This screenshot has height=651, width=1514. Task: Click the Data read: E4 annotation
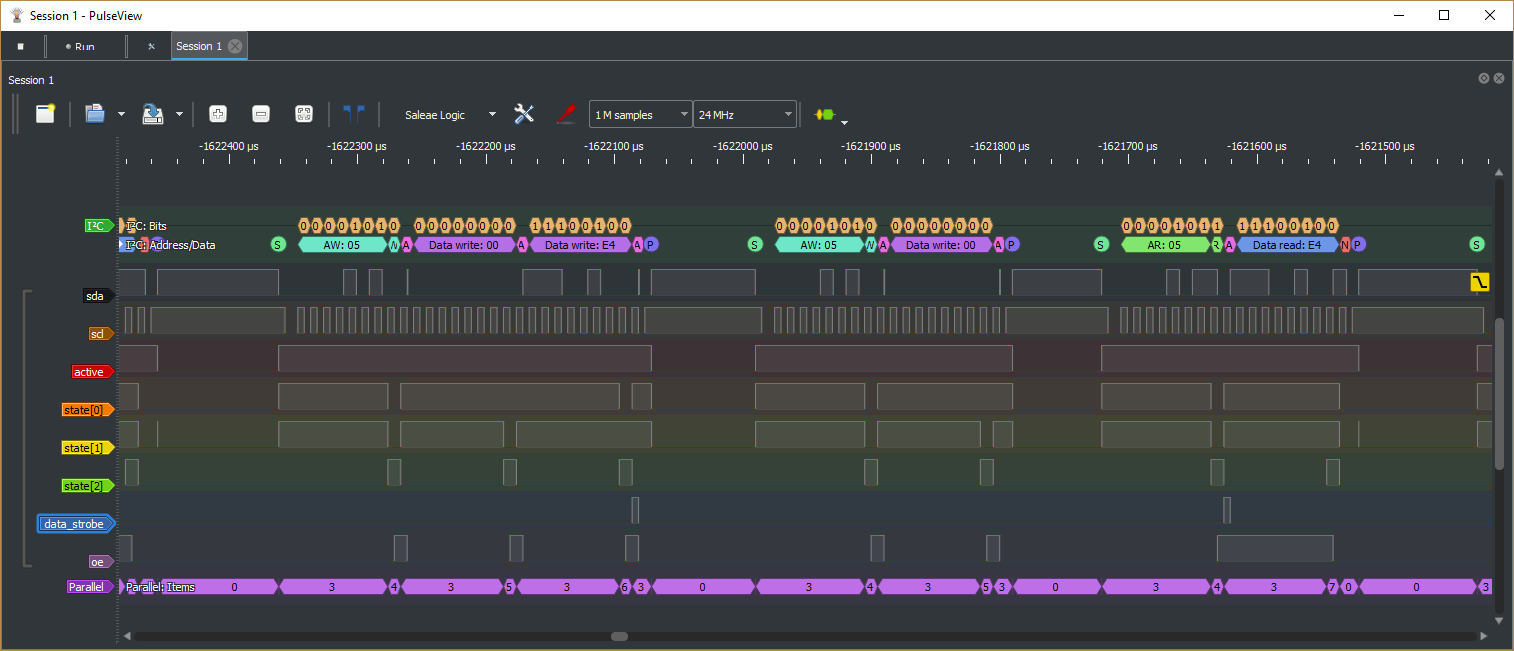(1287, 245)
